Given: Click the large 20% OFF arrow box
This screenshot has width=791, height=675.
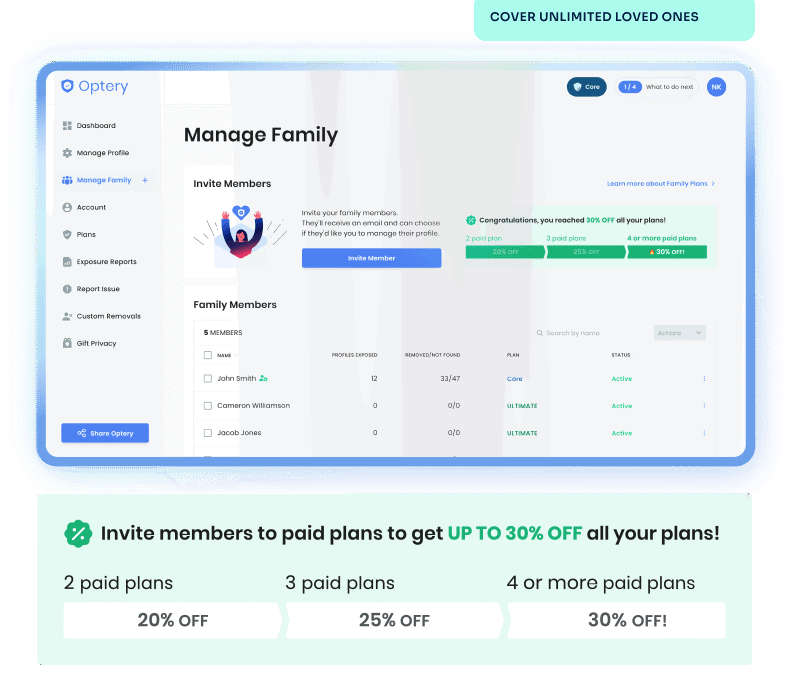Looking at the screenshot, I should tap(173, 621).
